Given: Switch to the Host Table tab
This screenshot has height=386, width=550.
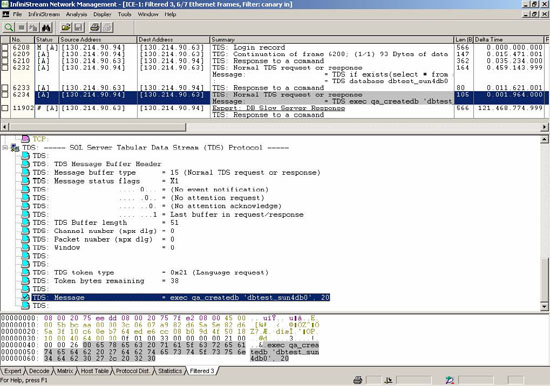Looking at the screenshot, I should tap(95, 371).
